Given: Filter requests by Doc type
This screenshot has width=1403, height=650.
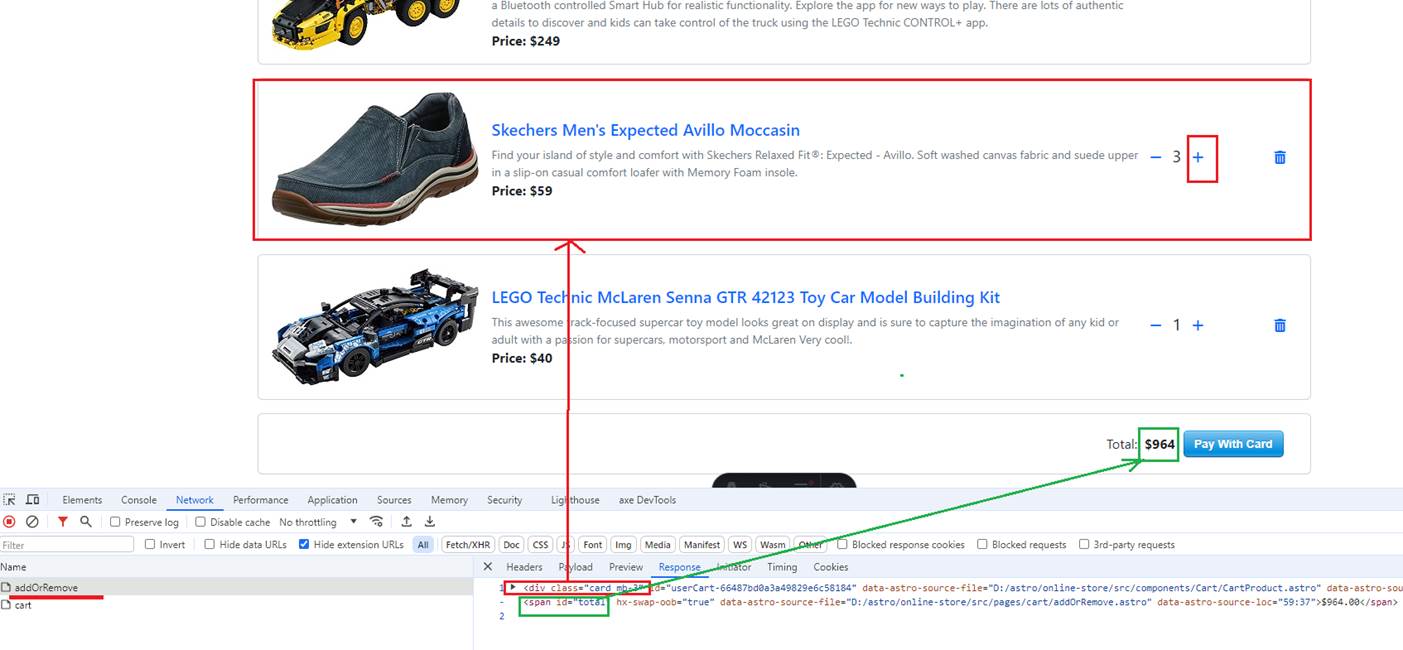Looking at the screenshot, I should (x=511, y=545).
